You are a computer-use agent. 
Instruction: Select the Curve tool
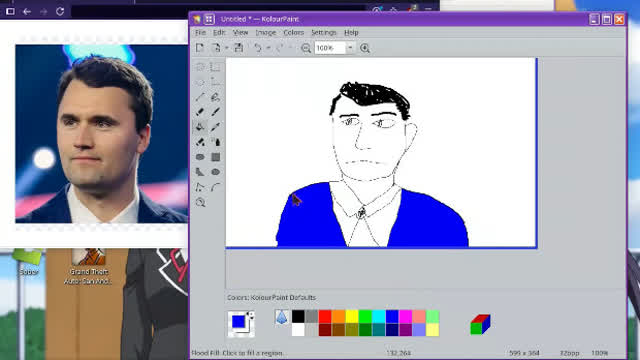[216, 187]
